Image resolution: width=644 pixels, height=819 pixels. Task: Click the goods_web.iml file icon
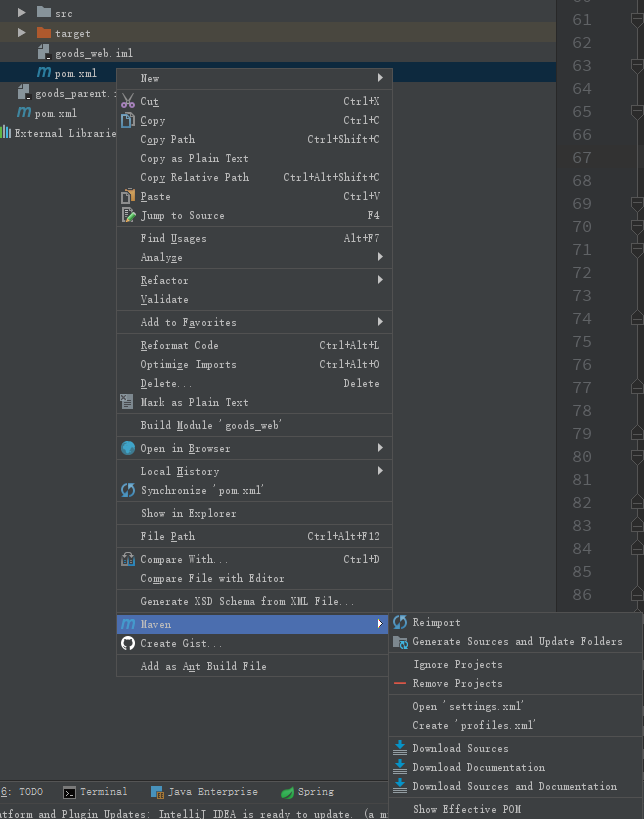44,52
